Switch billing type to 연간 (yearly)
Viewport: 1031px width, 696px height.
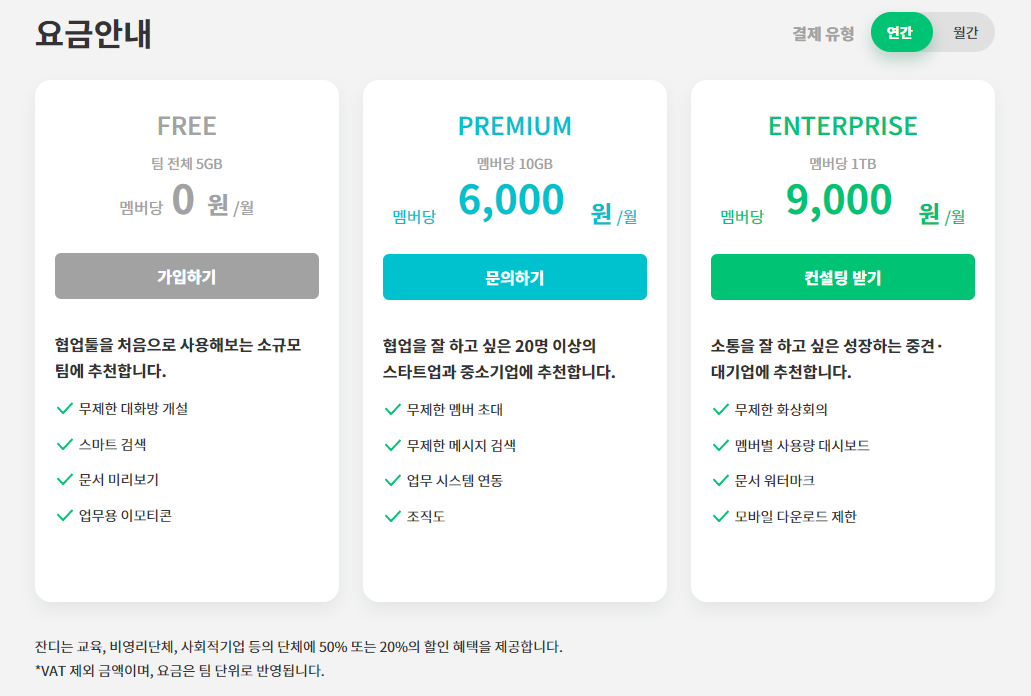[x=901, y=32]
